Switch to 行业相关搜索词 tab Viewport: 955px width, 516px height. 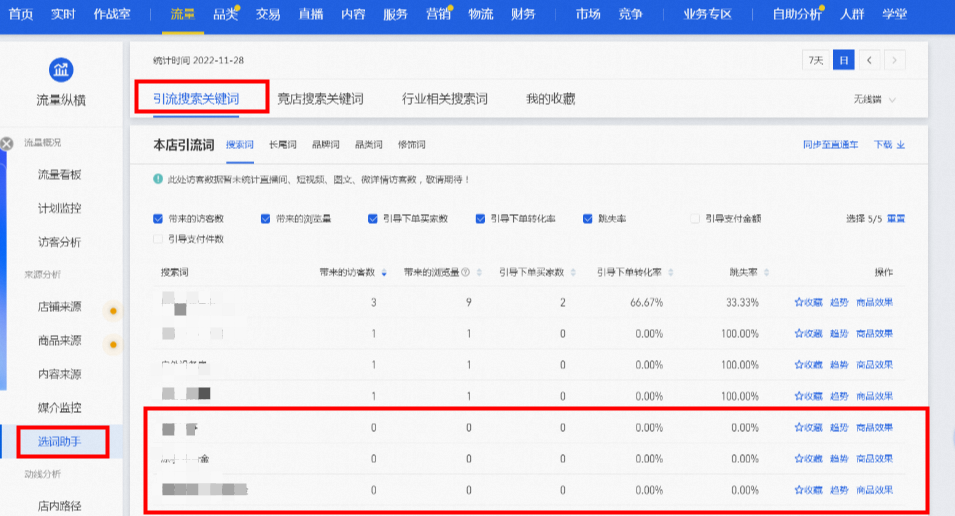(445, 99)
